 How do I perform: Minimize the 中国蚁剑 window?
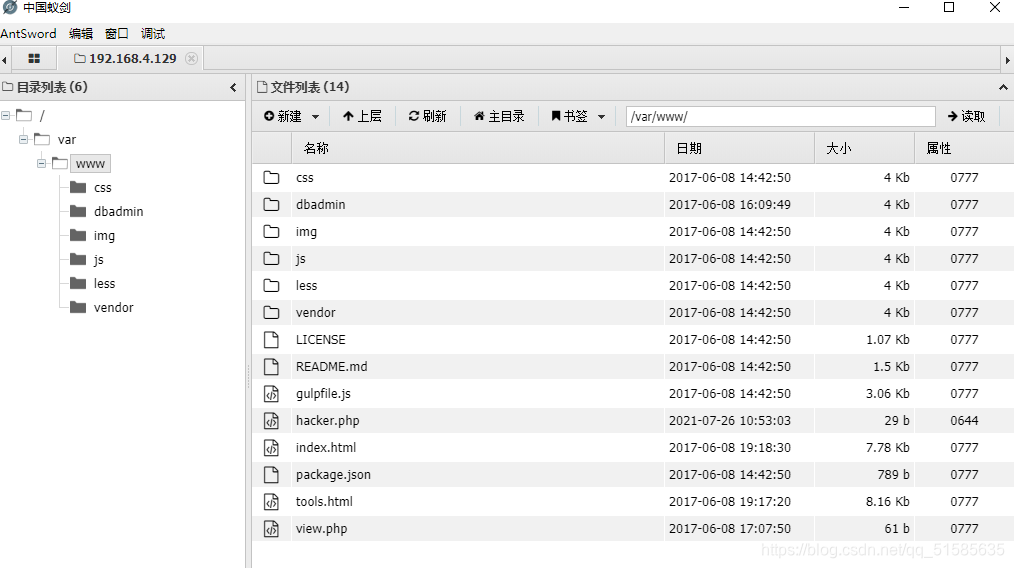pos(904,7)
